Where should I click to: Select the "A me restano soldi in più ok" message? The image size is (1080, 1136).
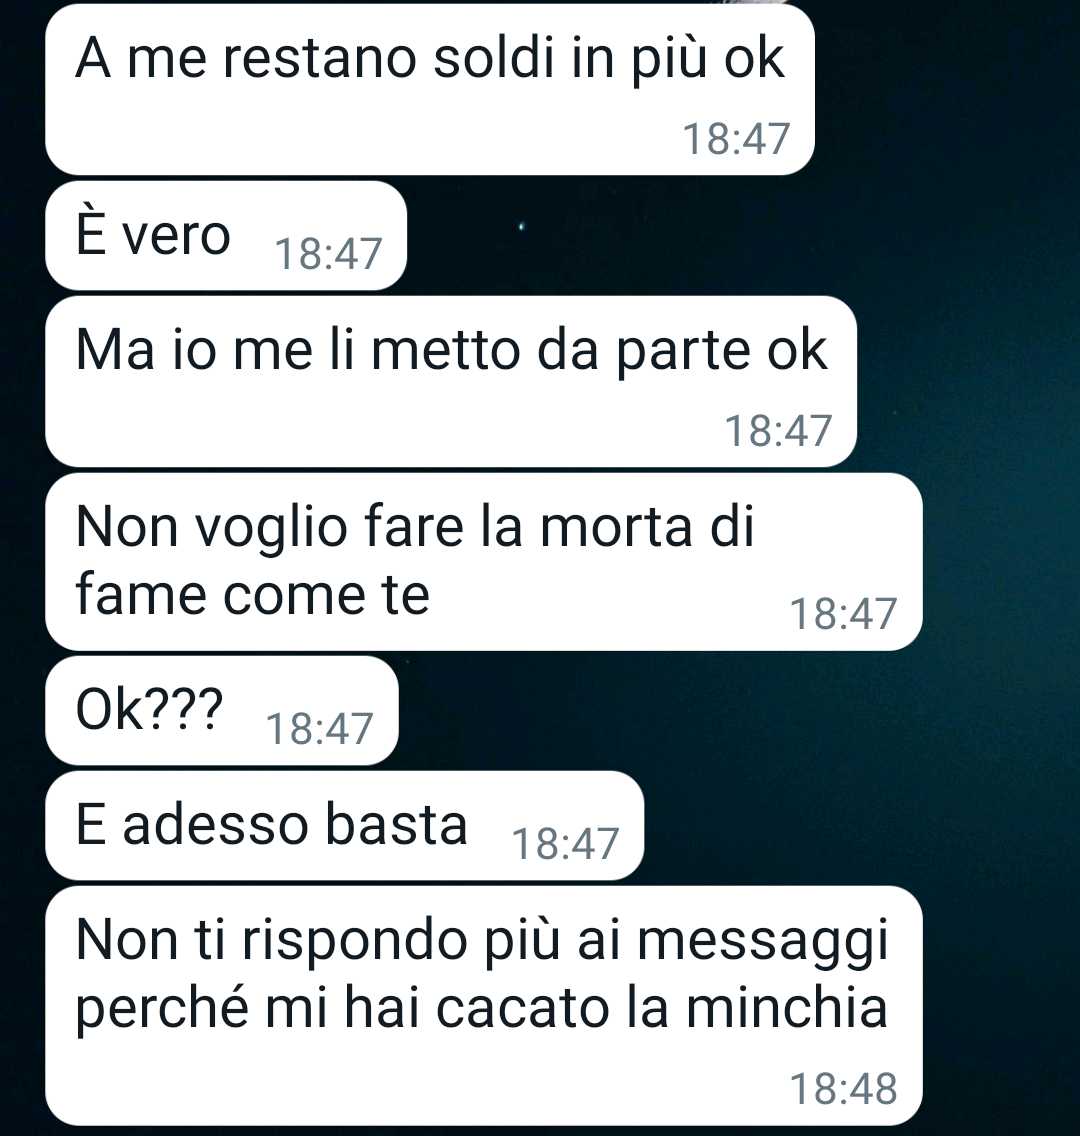tap(430, 89)
